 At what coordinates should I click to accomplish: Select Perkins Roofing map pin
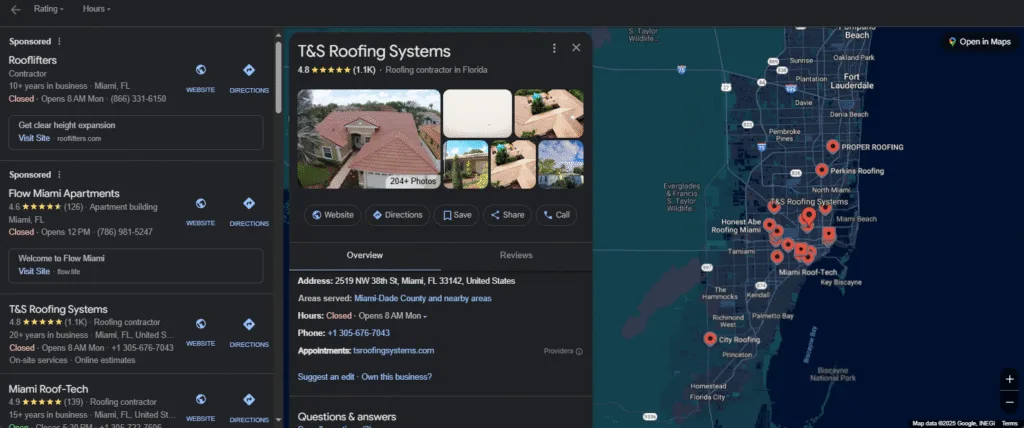pyautogui.click(x=822, y=170)
